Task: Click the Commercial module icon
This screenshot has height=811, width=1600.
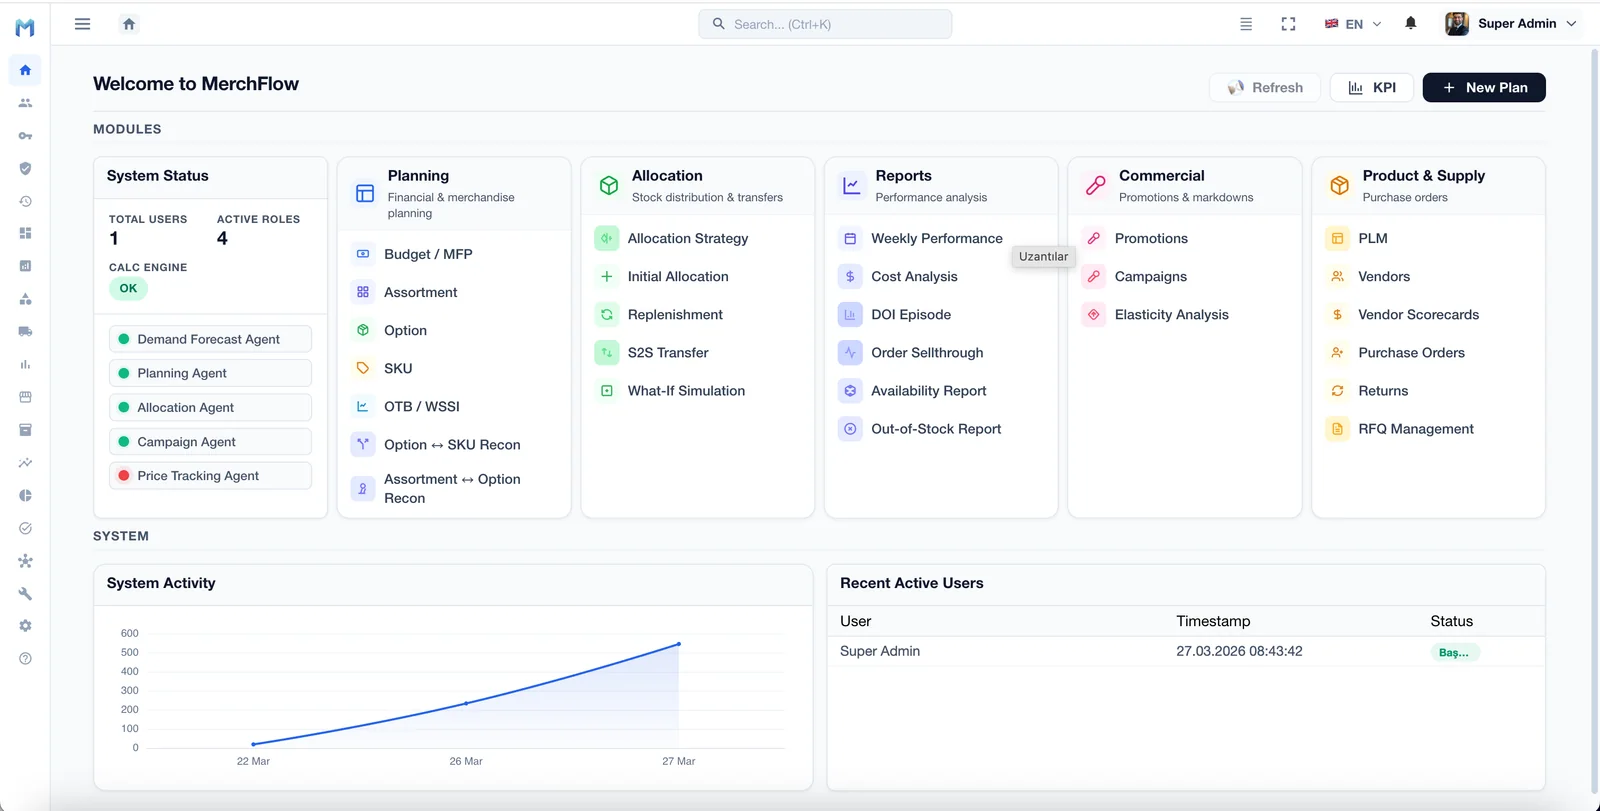Action: [1096, 185]
